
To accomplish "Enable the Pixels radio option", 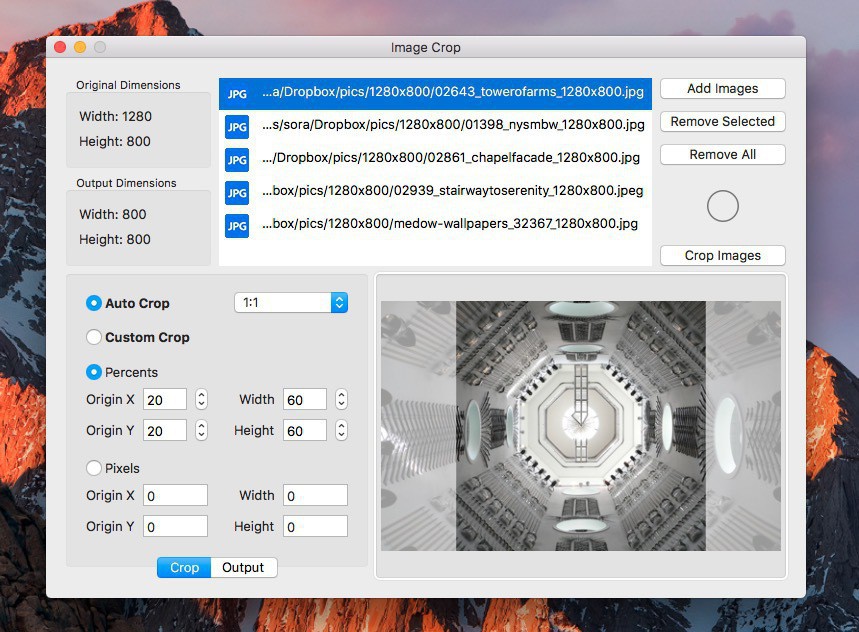I will [94, 468].
